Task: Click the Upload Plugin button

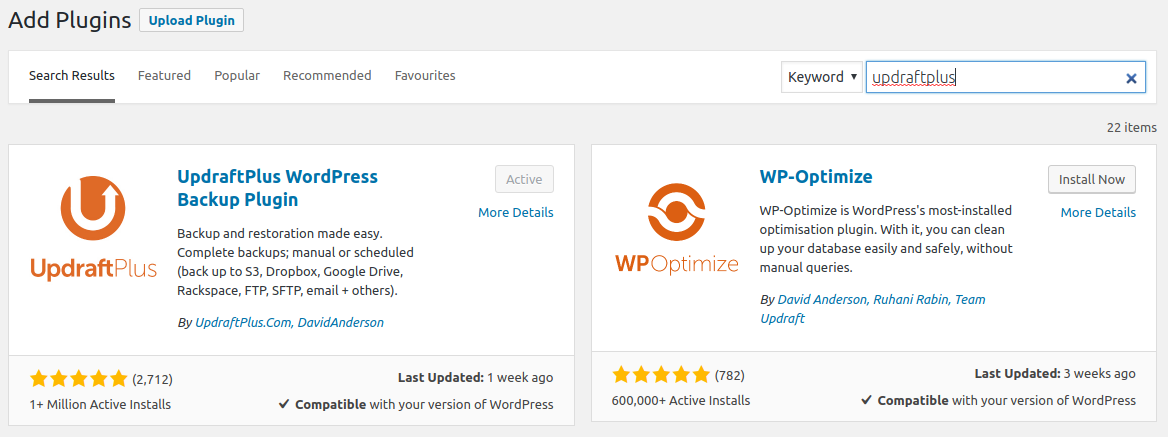Action: [x=191, y=21]
